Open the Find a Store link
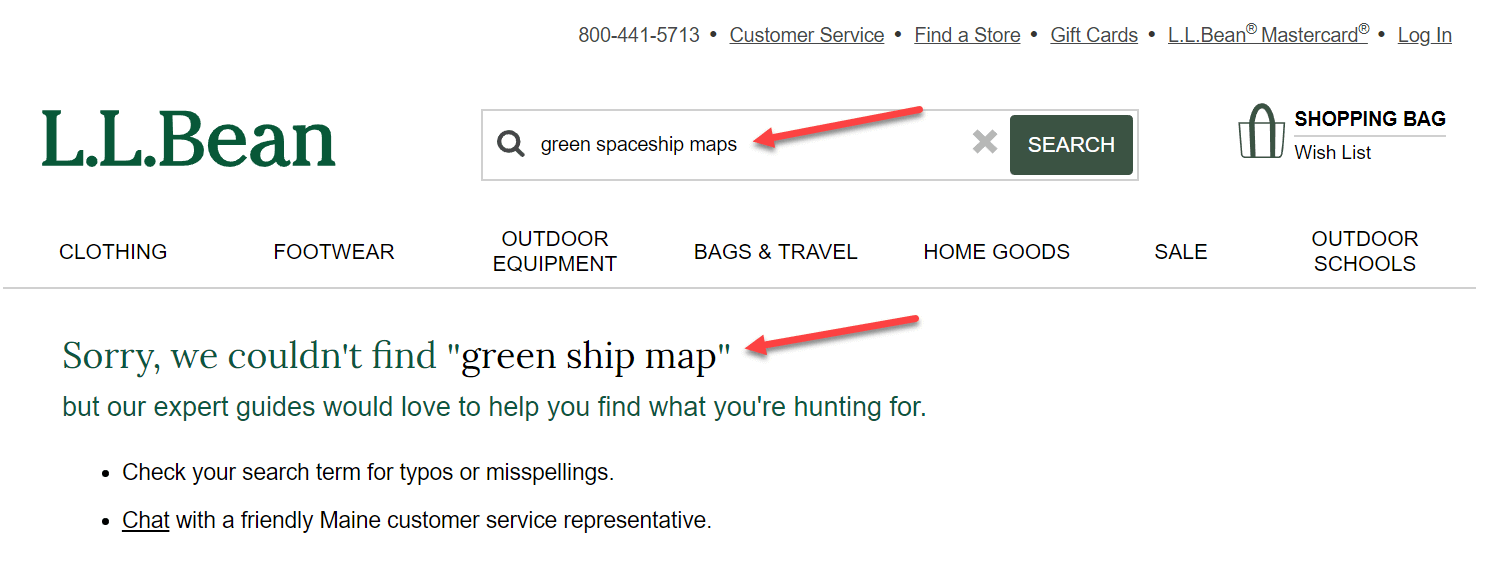1489x563 pixels. pos(967,35)
